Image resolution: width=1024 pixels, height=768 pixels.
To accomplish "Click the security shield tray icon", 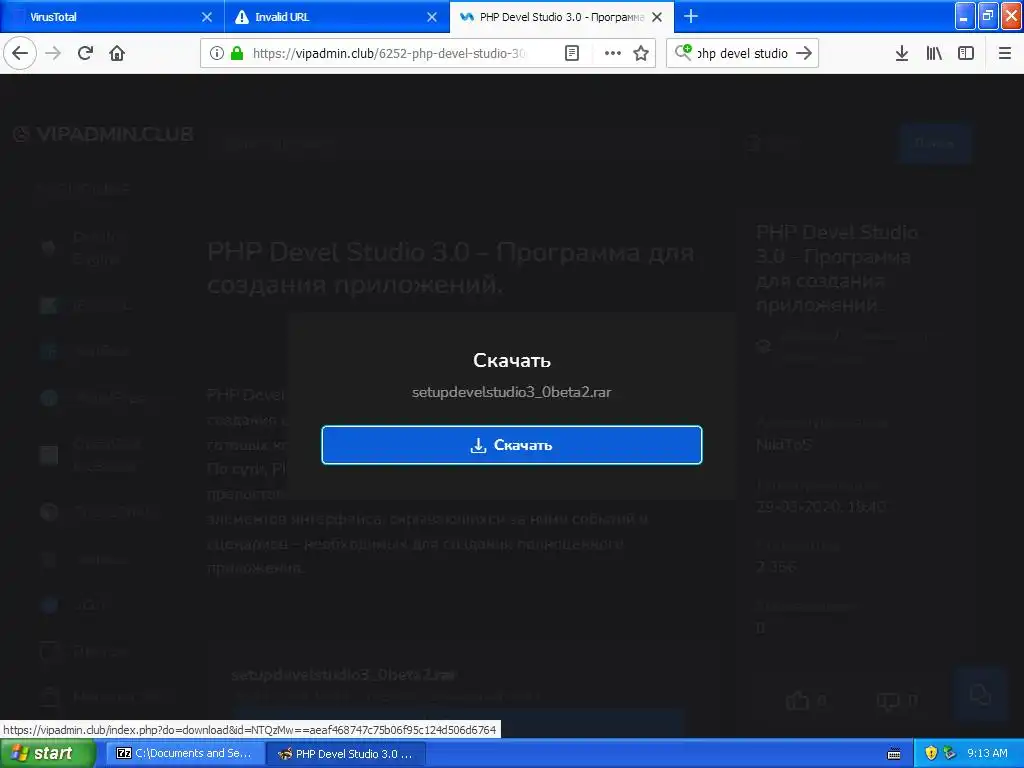I will 931,754.
